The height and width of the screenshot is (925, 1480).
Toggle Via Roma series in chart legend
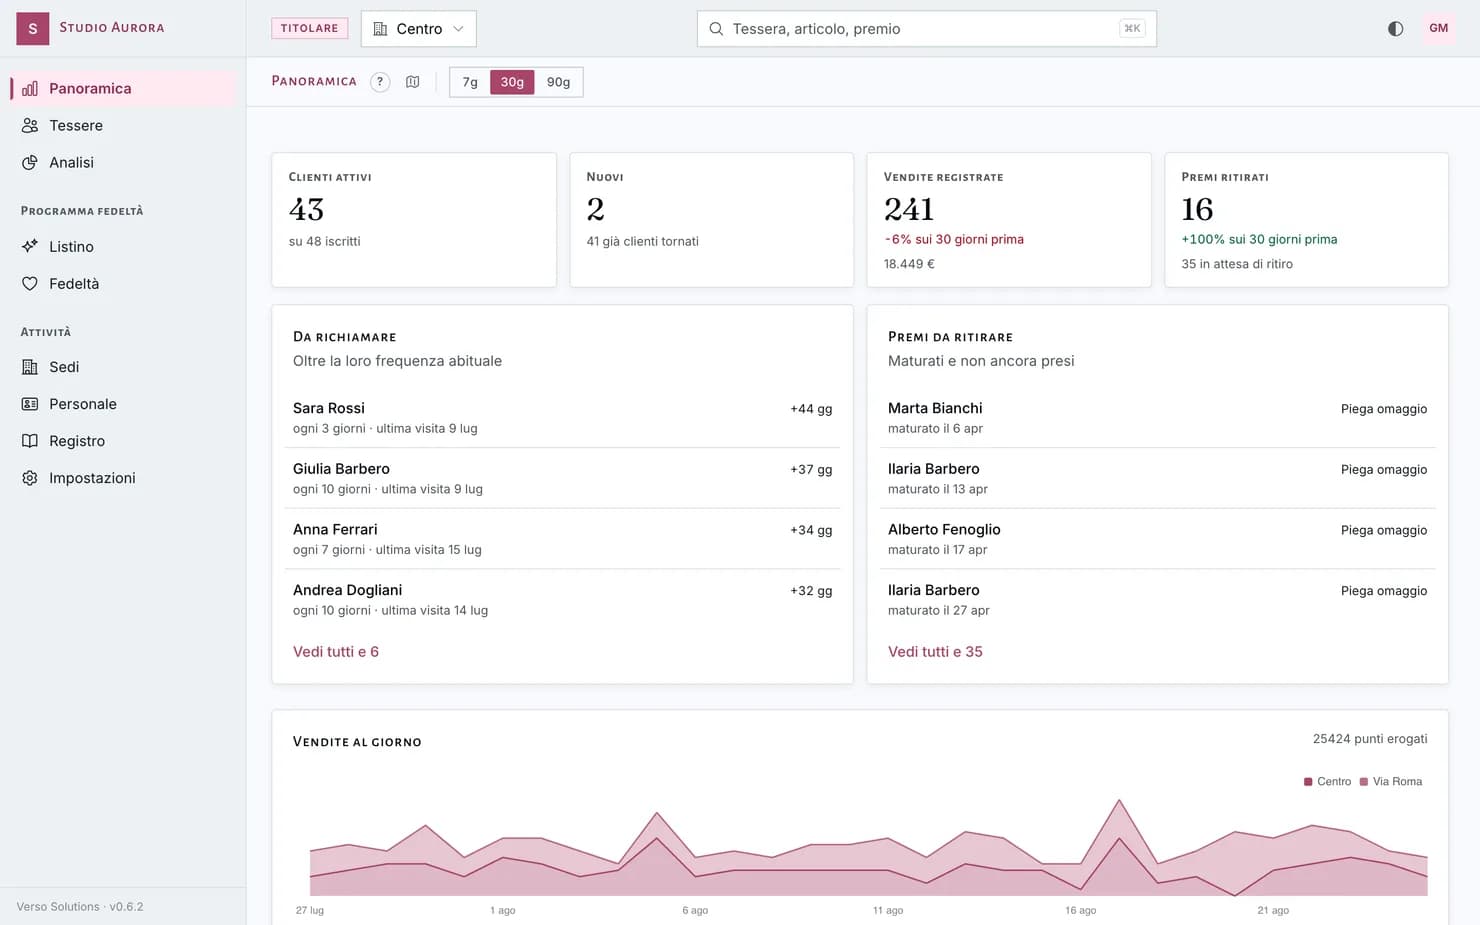(1390, 781)
